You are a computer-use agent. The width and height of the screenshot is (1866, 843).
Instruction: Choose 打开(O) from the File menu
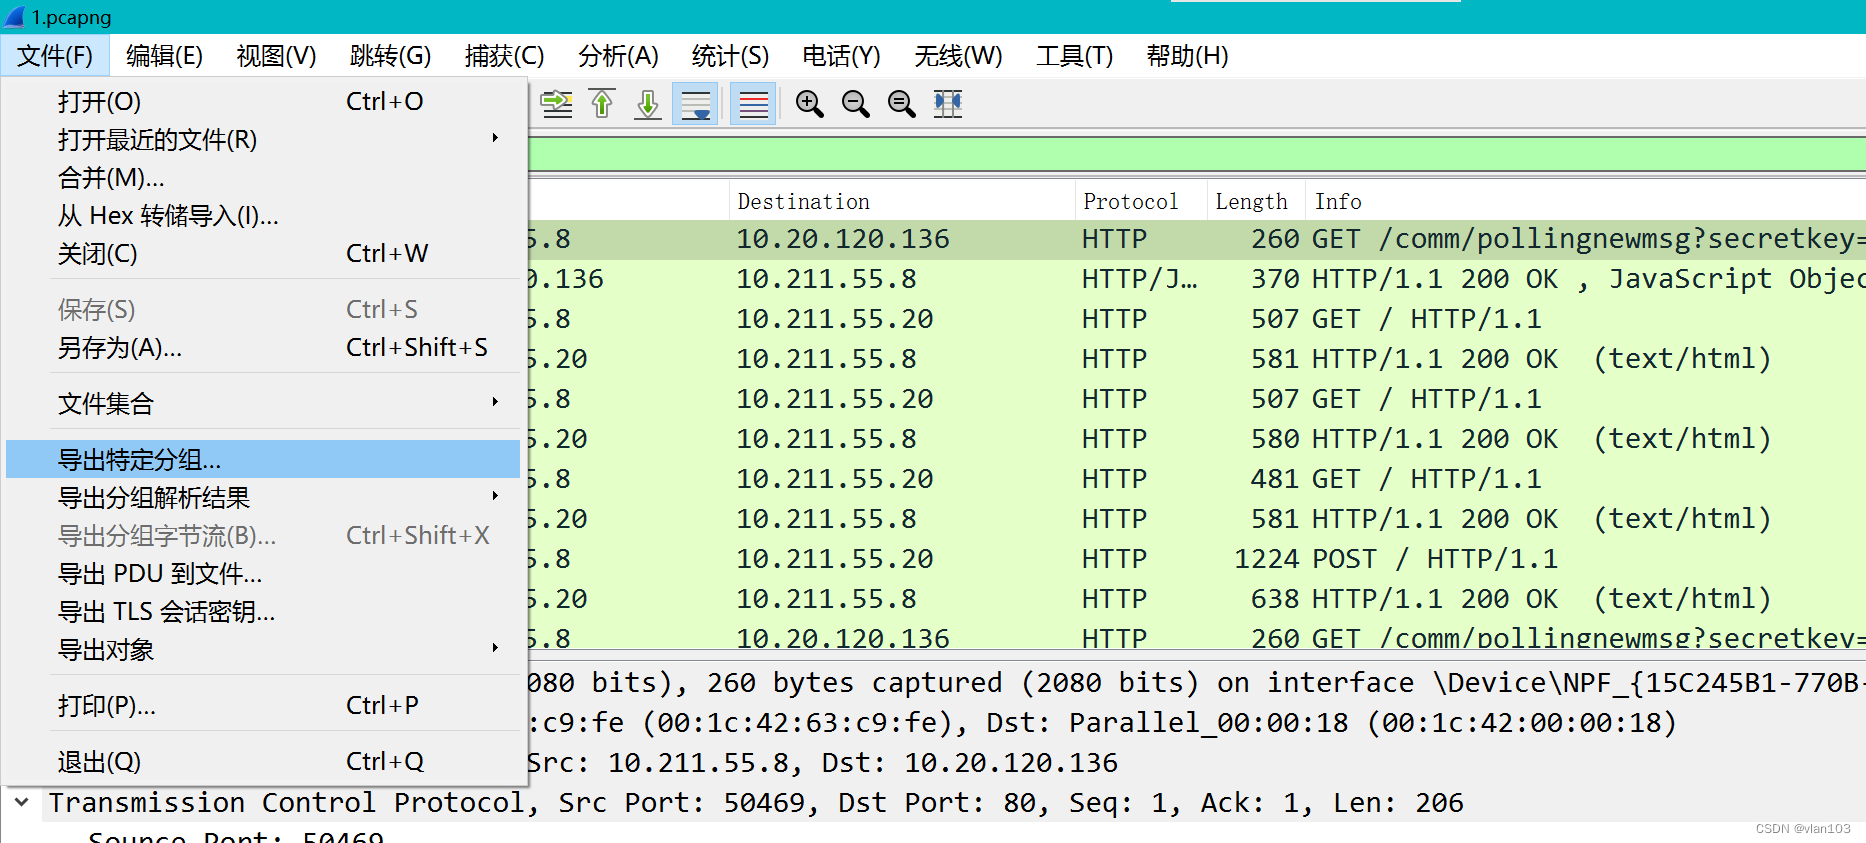pyautogui.click(x=263, y=102)
